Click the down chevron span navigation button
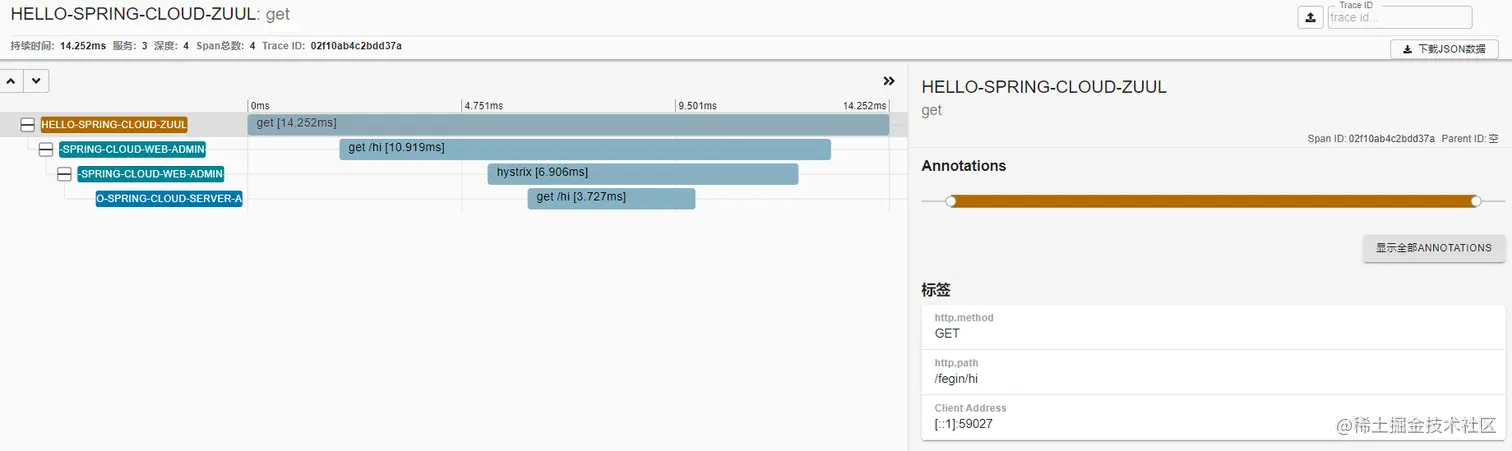 coord(36,81)
